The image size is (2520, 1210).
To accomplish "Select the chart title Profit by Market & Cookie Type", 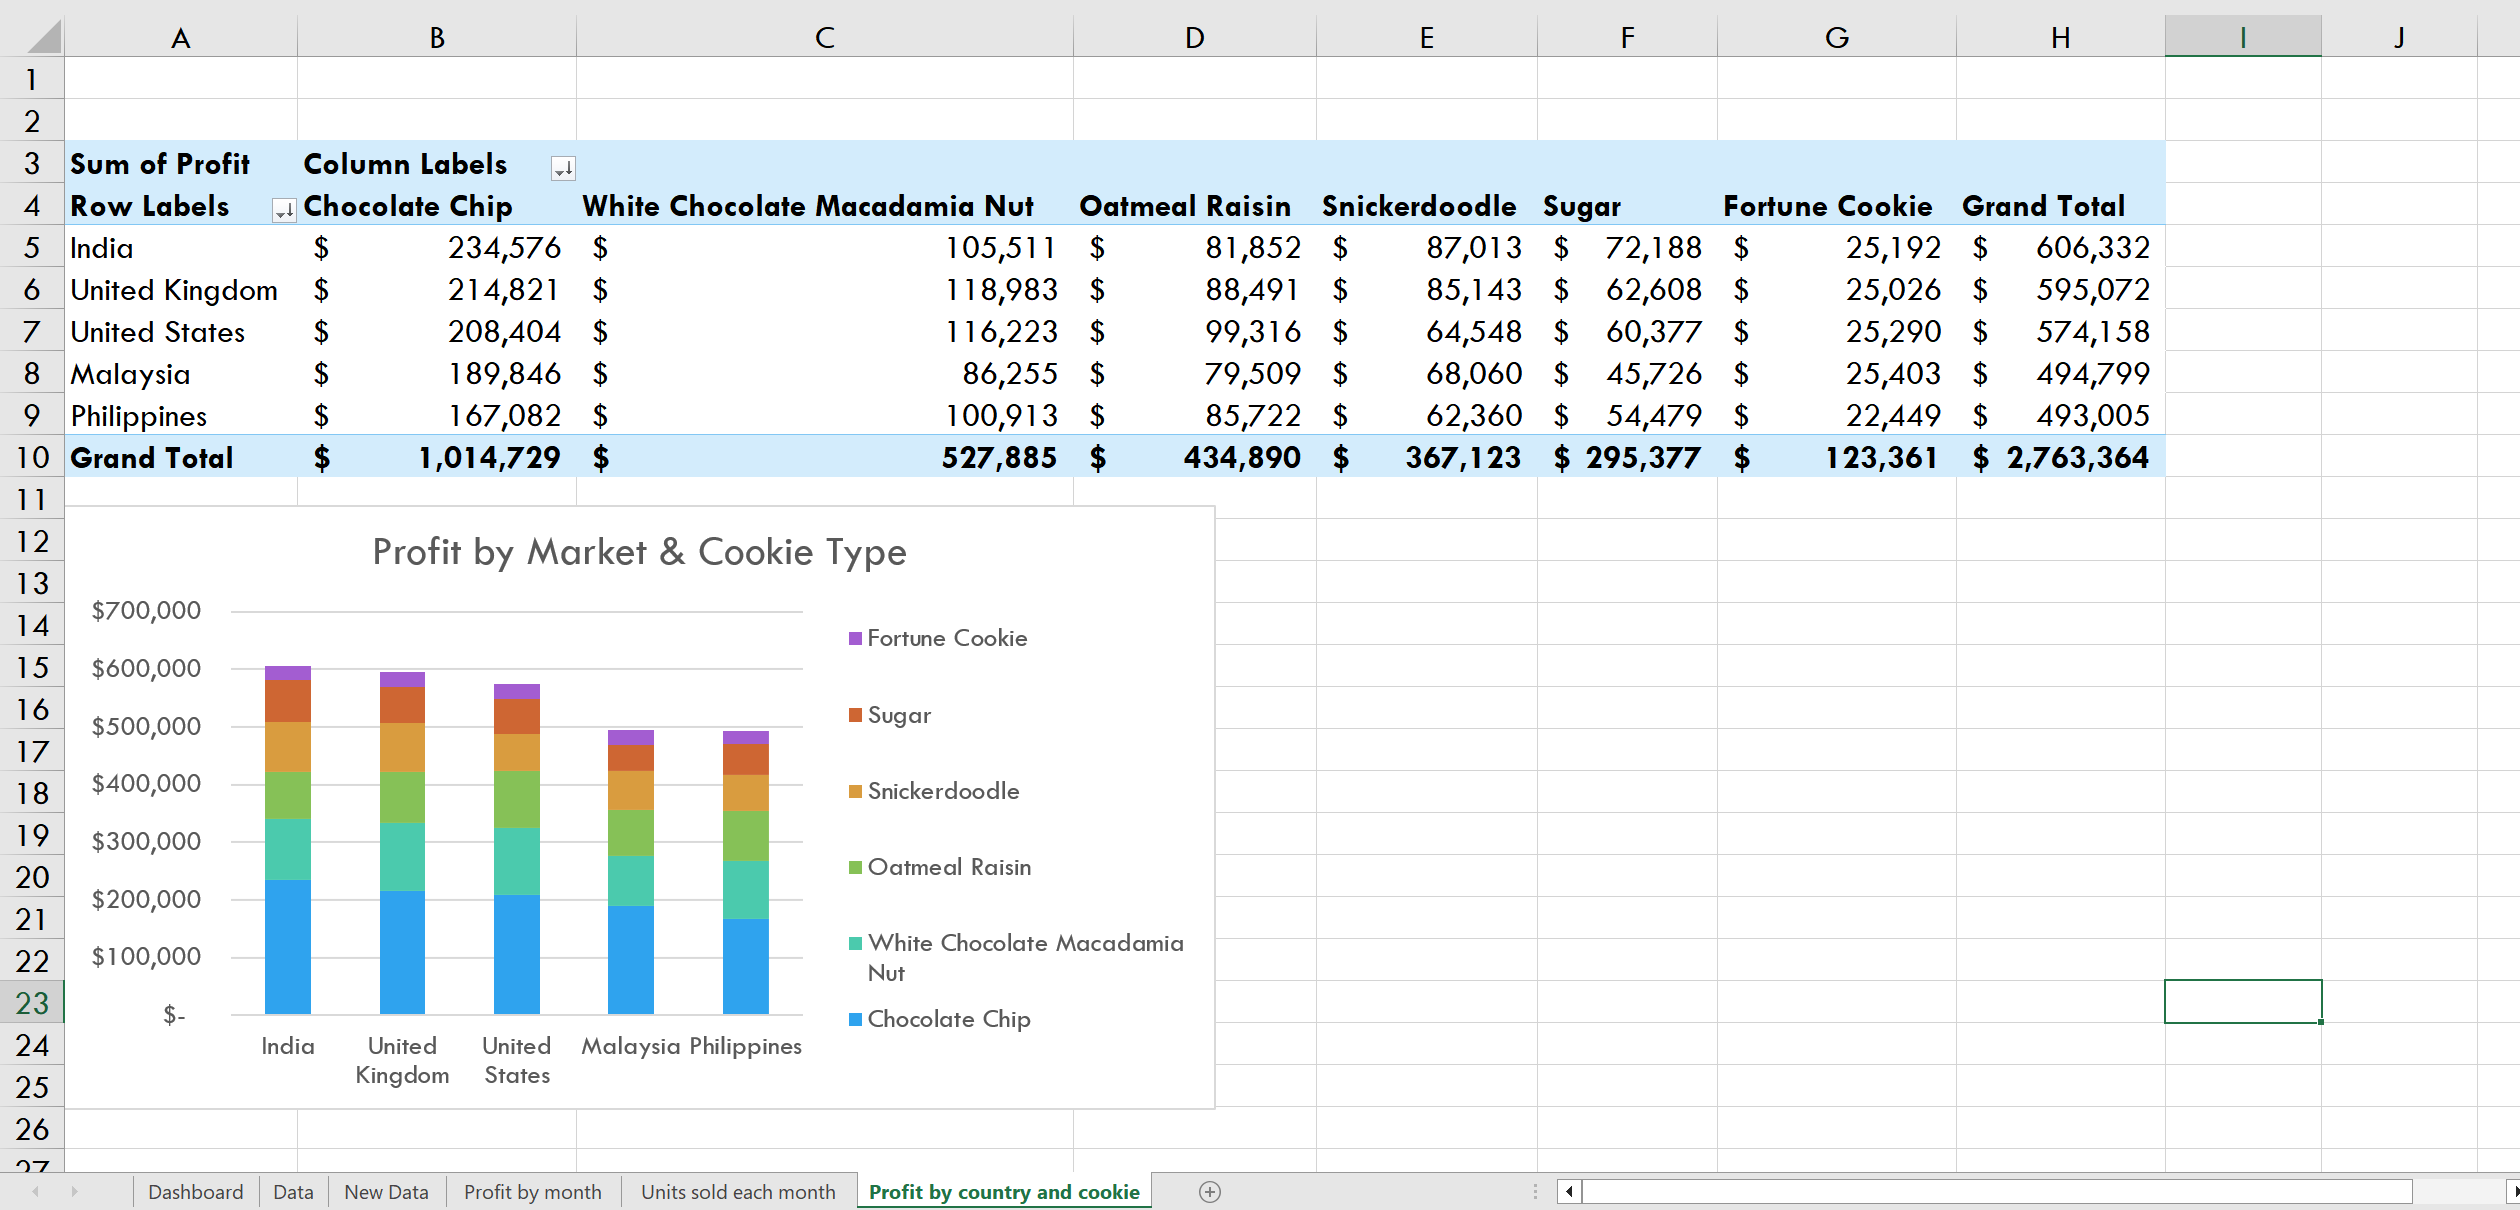I will pyautogui.click(x=639, y=552).
